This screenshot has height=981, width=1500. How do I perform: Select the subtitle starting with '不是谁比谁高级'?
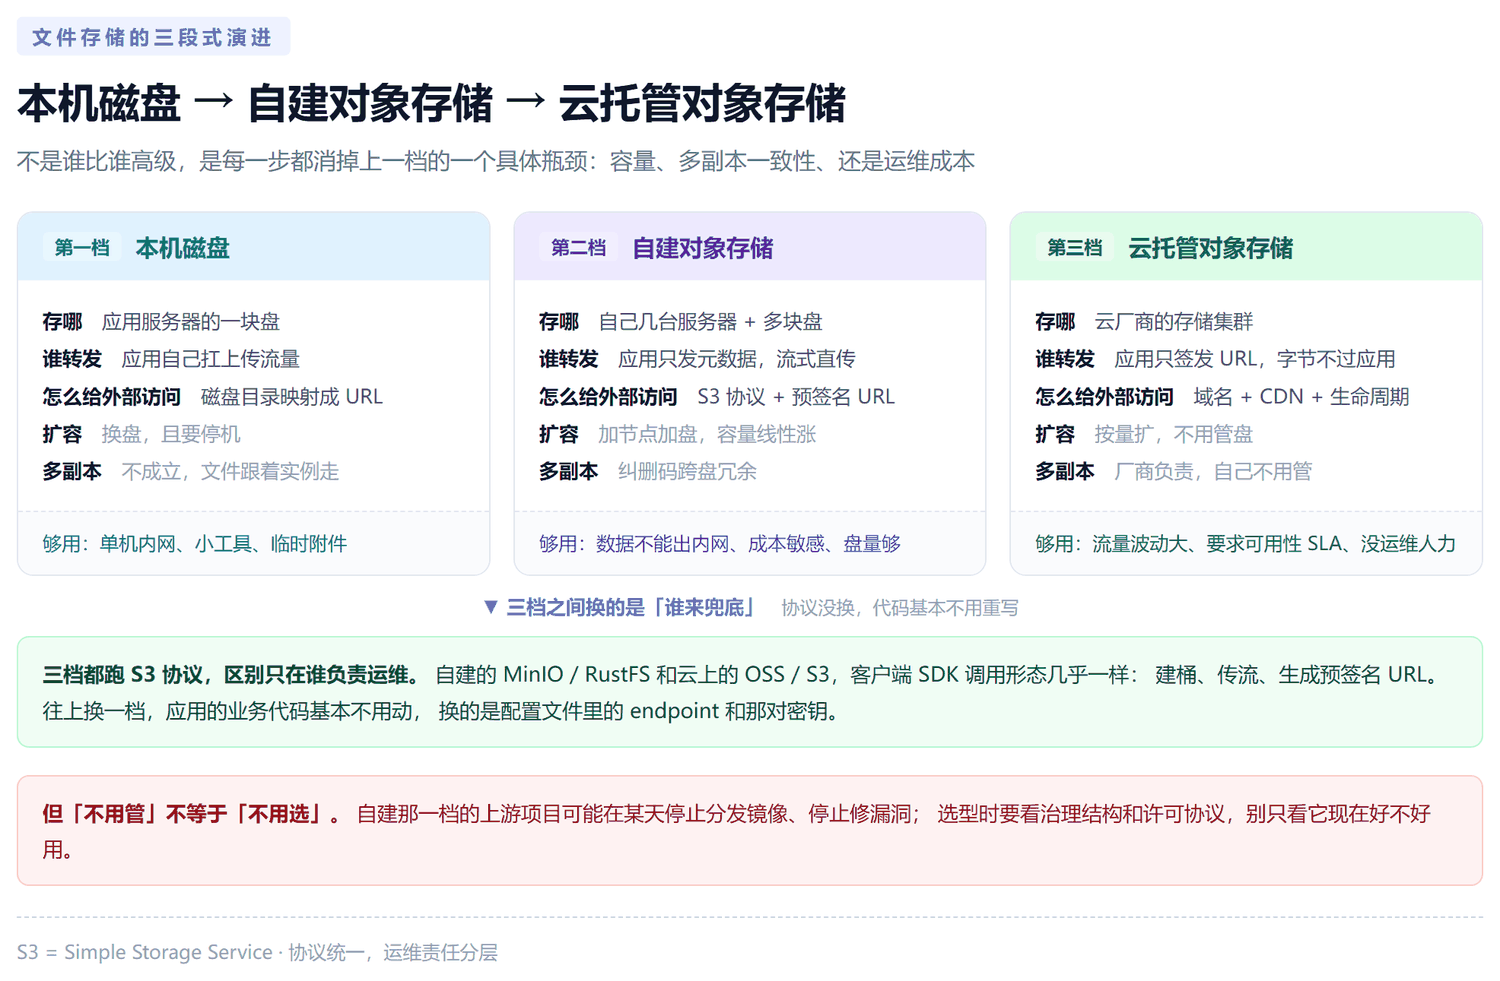pyautogui.click(x=496, y=162)
